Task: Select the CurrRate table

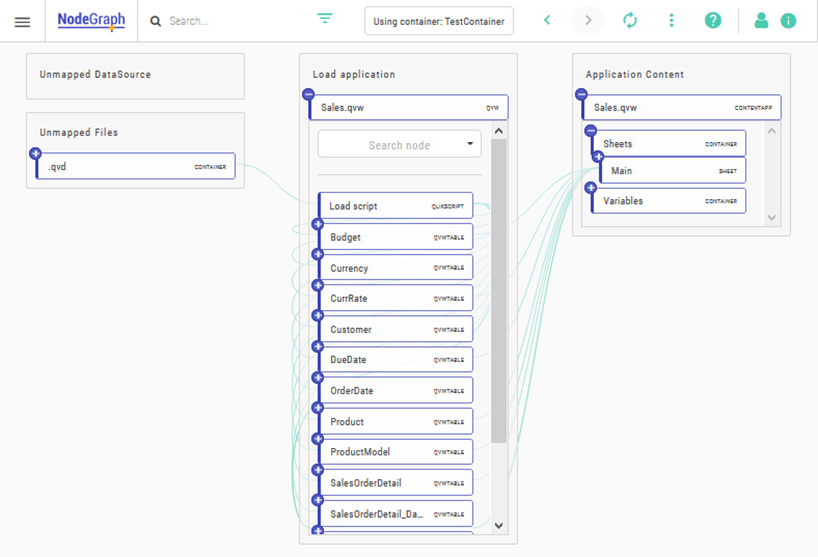Action: pos(396,298)
